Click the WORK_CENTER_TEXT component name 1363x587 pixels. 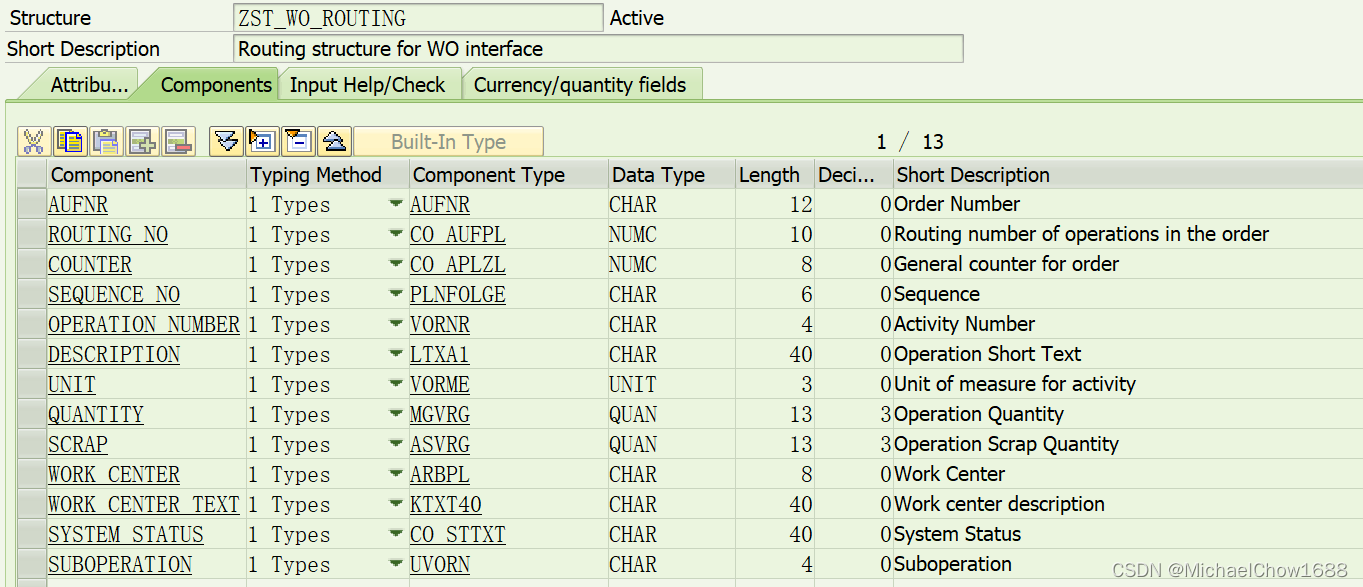(144, 505)
